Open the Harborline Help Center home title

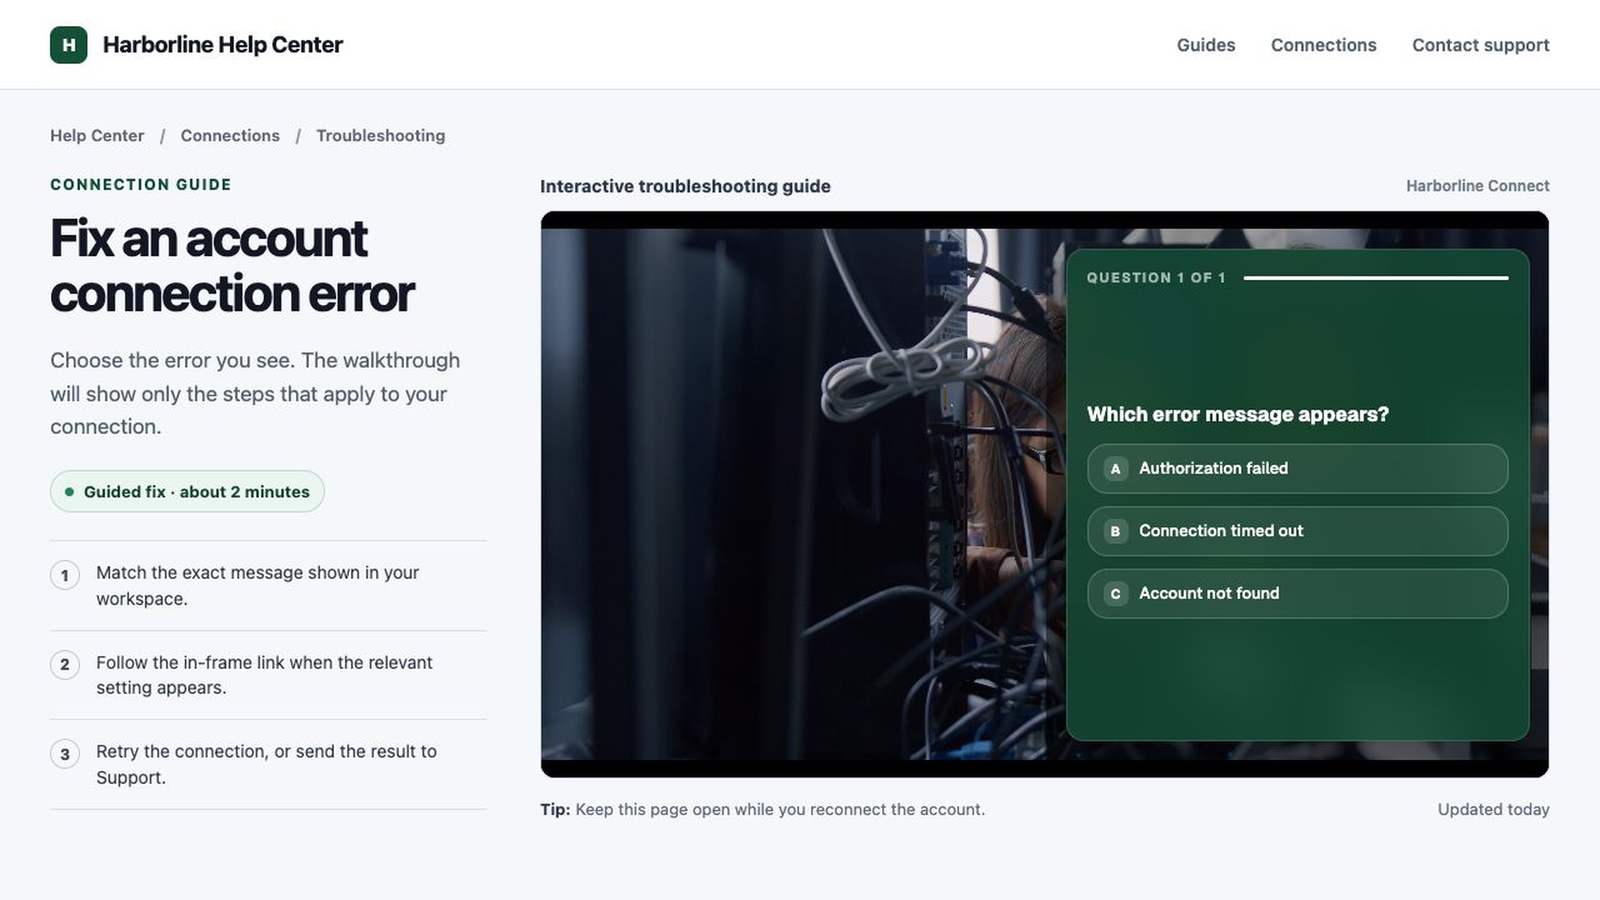(x=222, y=45)
